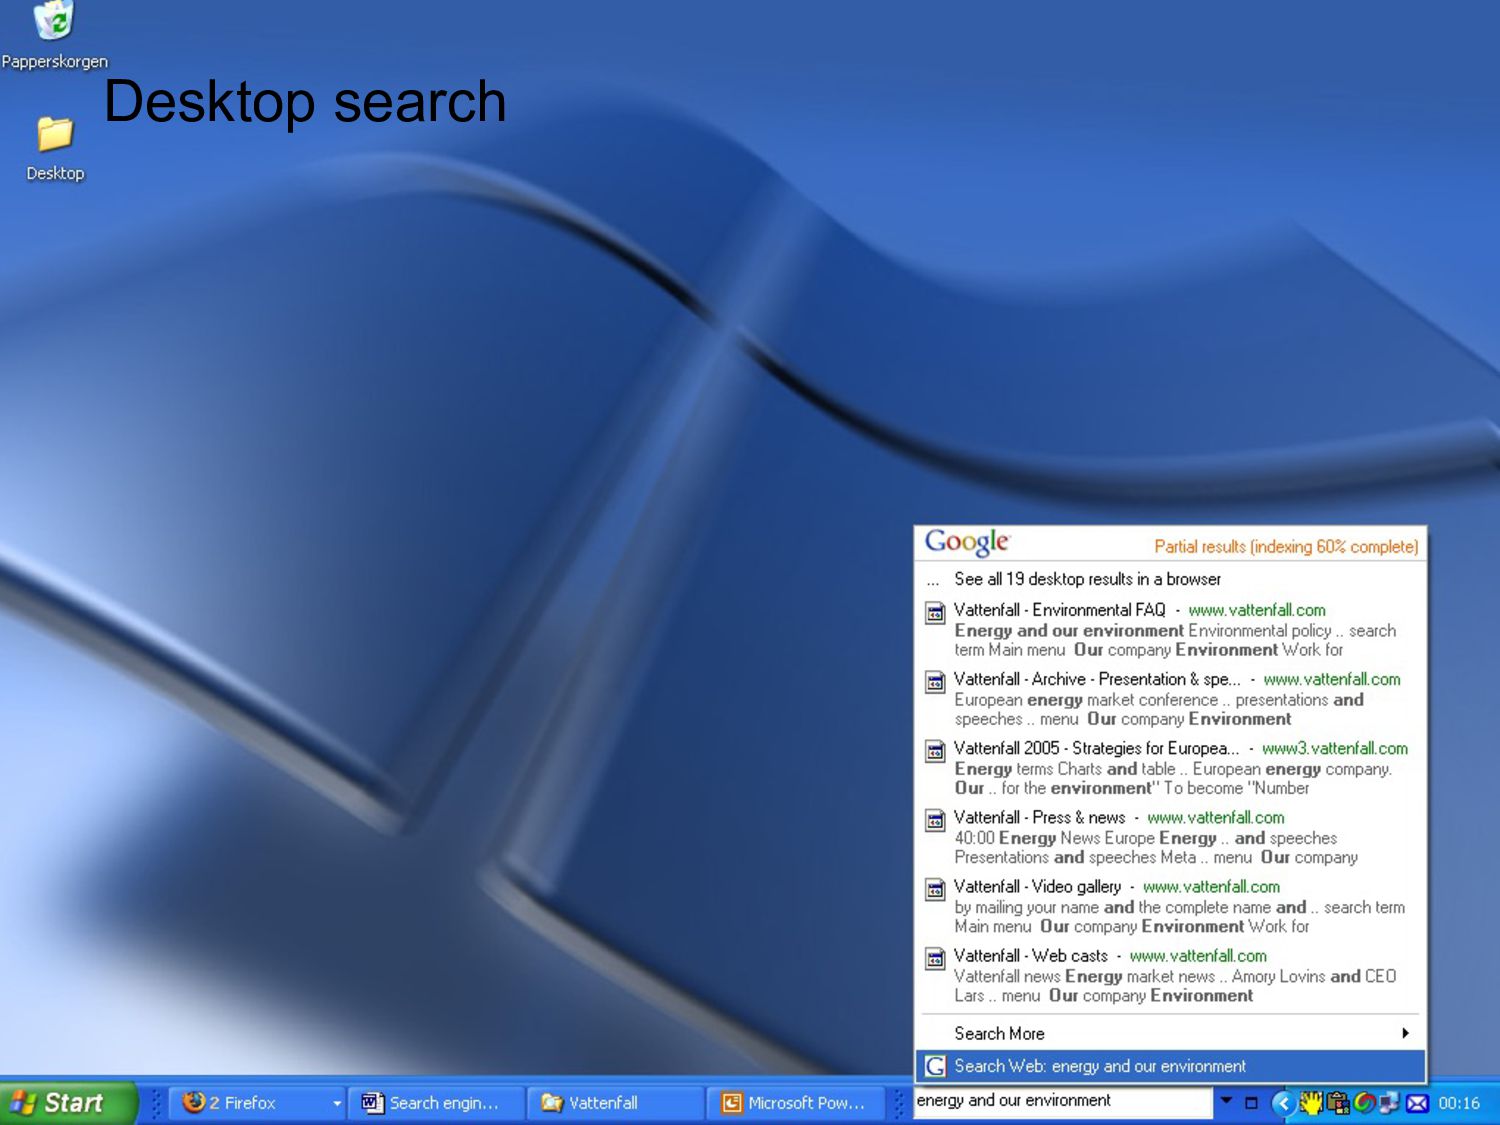Click snippet text 'Vattenfall news Energy market news'
This screenshot has width=1500, height=1125.
(1084, 976)
